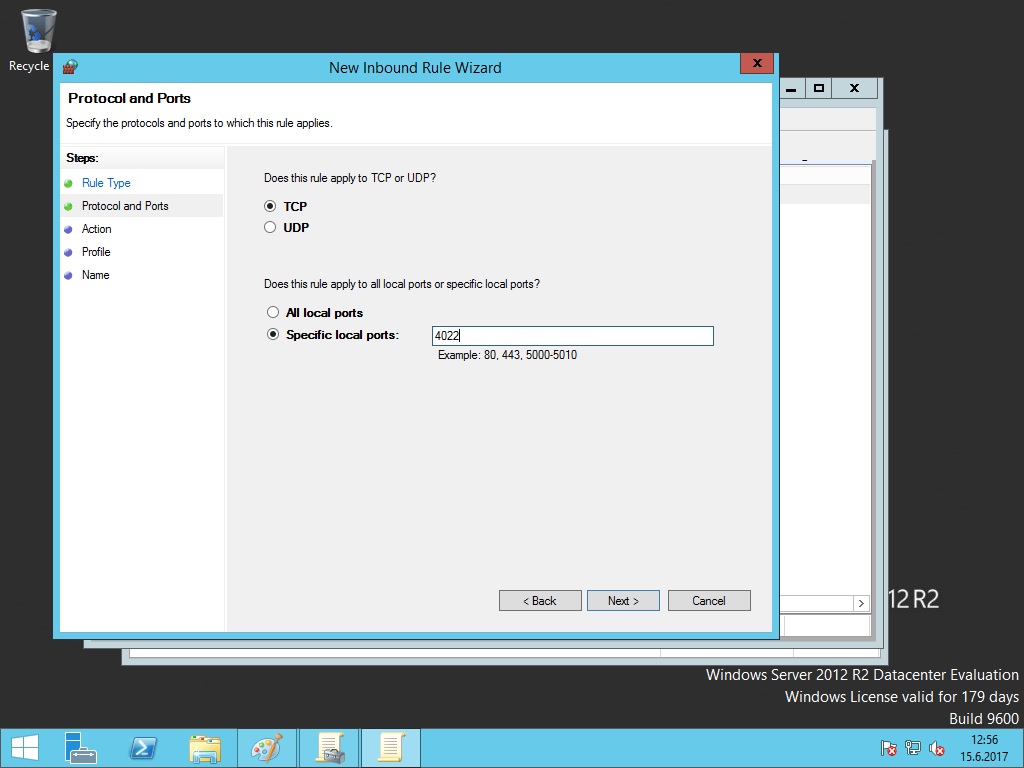Launch Server Manager from the taskbar

(x=80, y=748)
